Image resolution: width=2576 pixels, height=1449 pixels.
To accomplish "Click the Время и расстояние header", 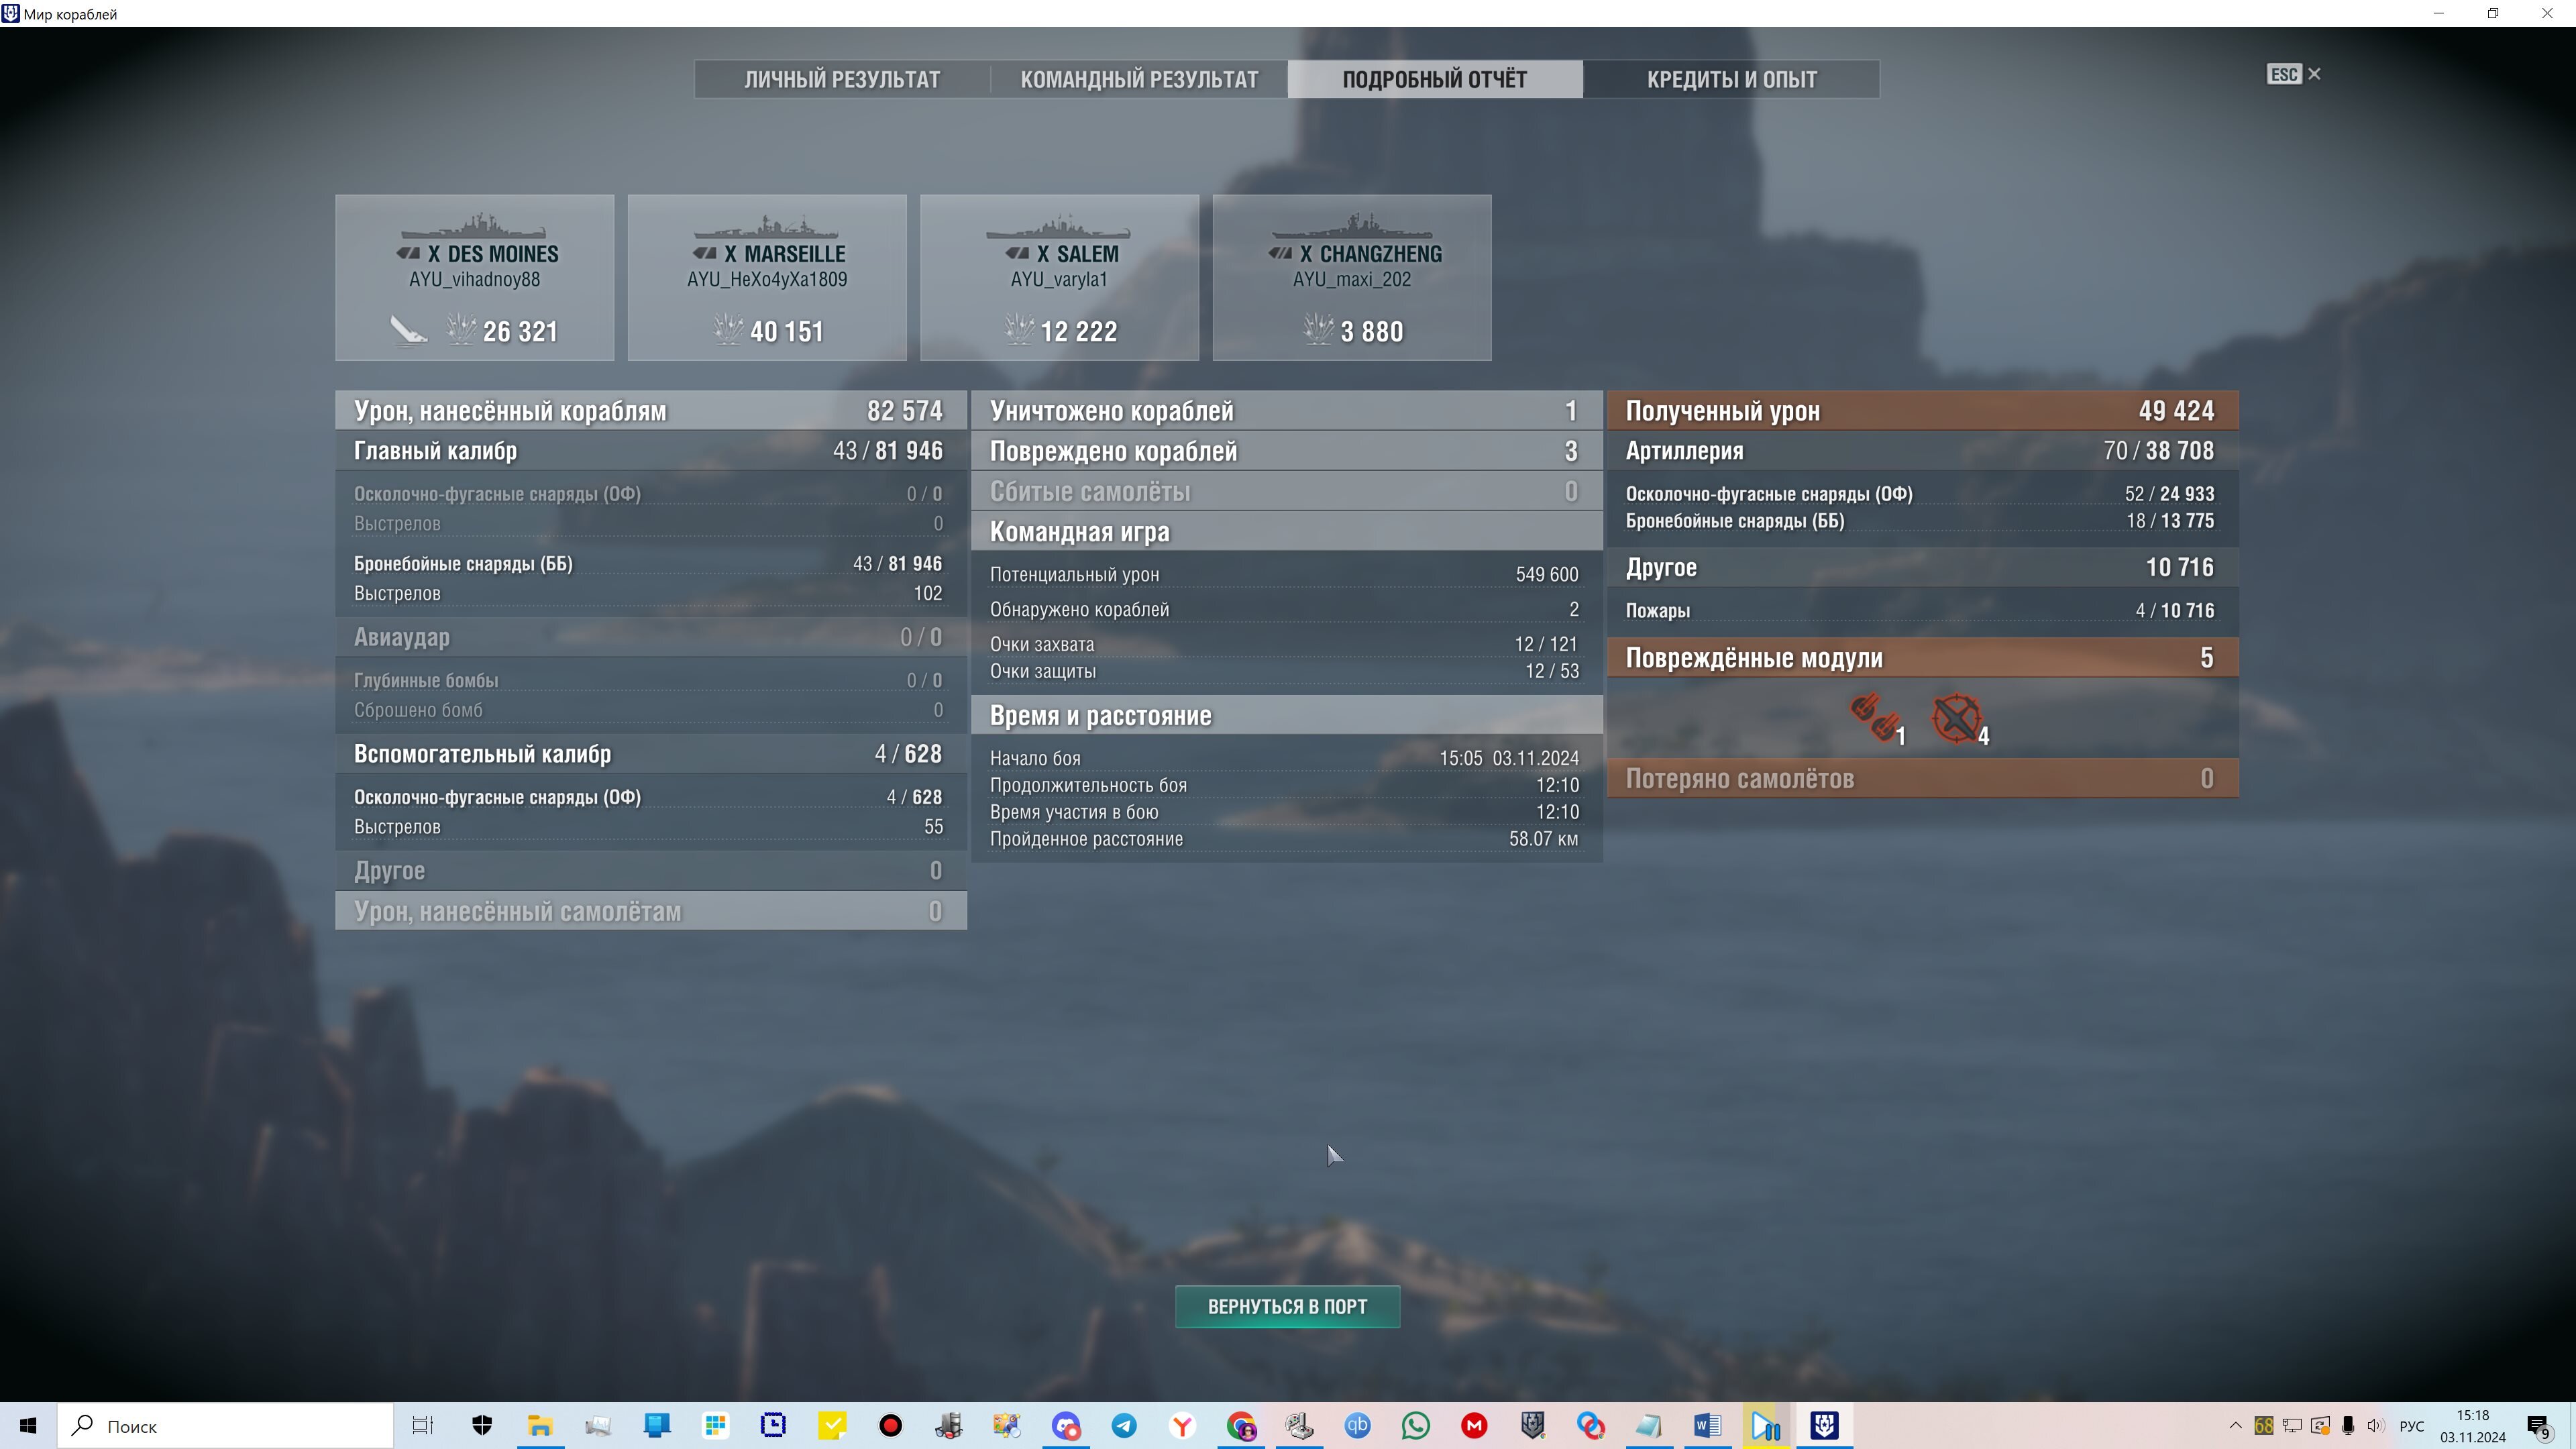I will point(1286,716).
